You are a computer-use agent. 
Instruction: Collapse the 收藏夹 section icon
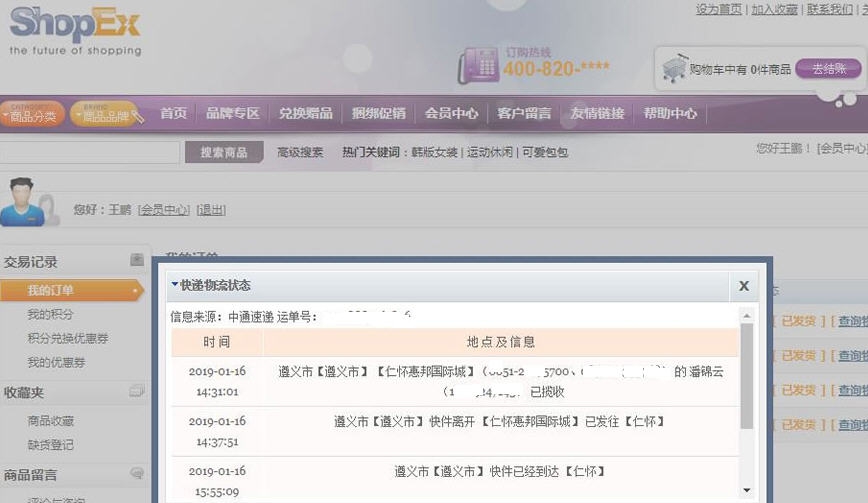[x=137, y=391]
